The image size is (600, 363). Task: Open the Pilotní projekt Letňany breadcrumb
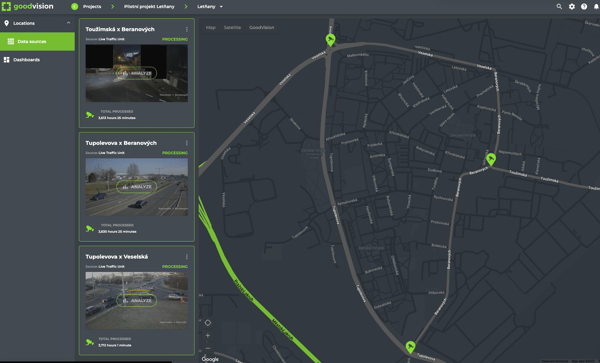coord(149,7)
